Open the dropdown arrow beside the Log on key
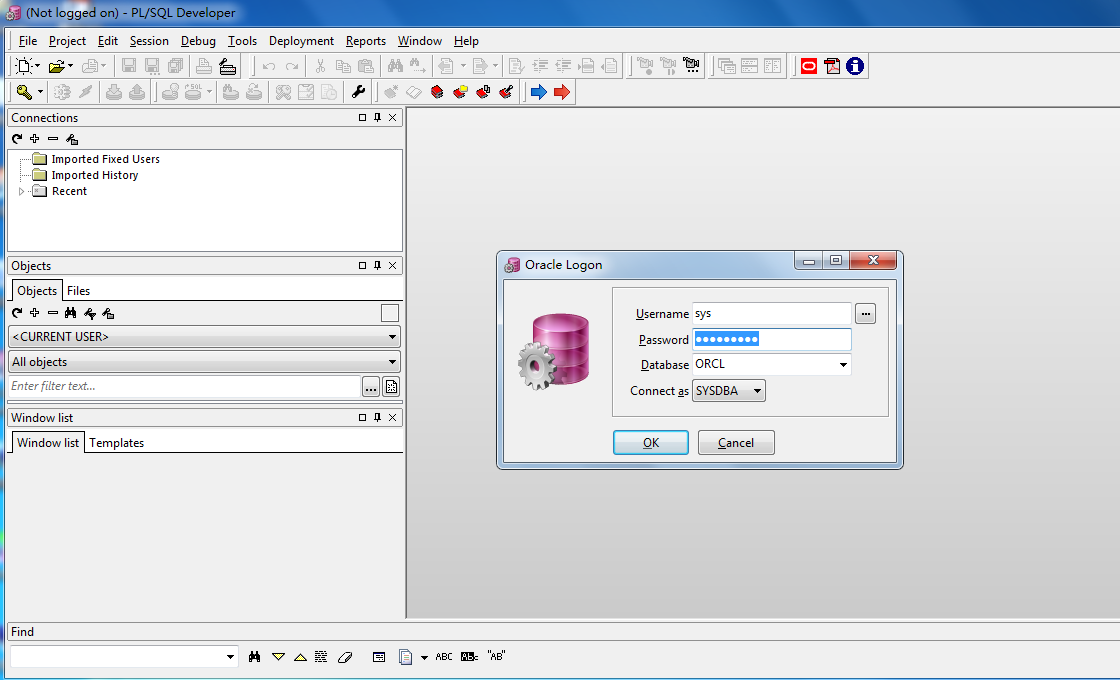 coord(40,92)
